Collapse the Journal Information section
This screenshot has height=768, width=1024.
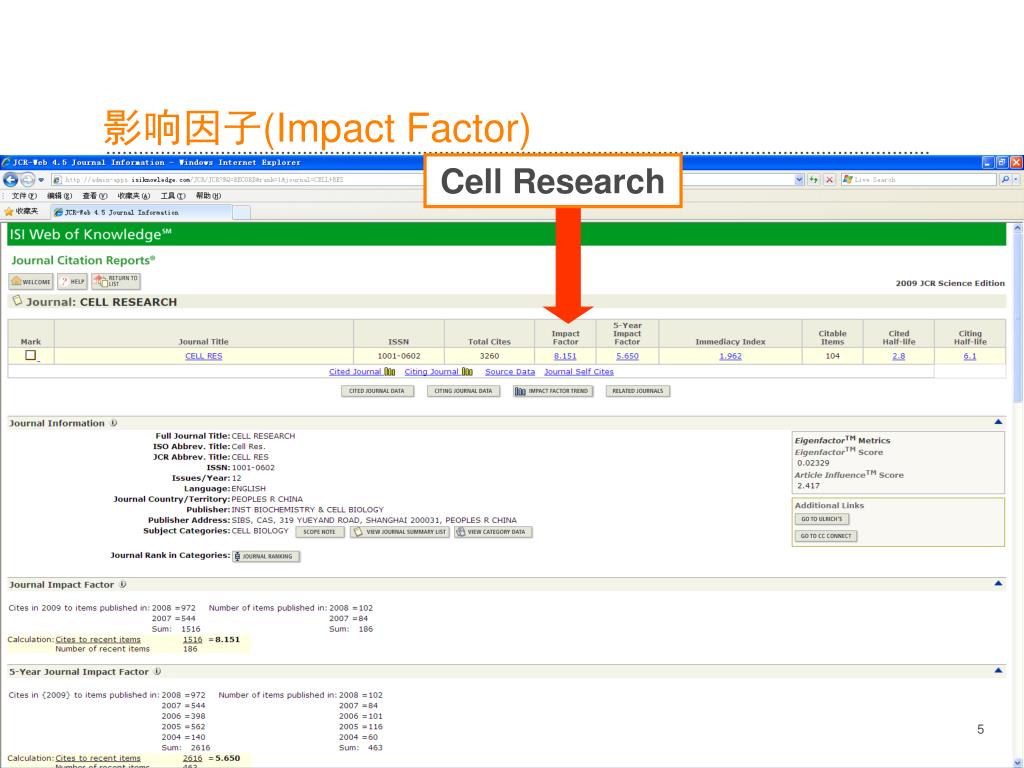pyautogui.click(x=998, y=423)
